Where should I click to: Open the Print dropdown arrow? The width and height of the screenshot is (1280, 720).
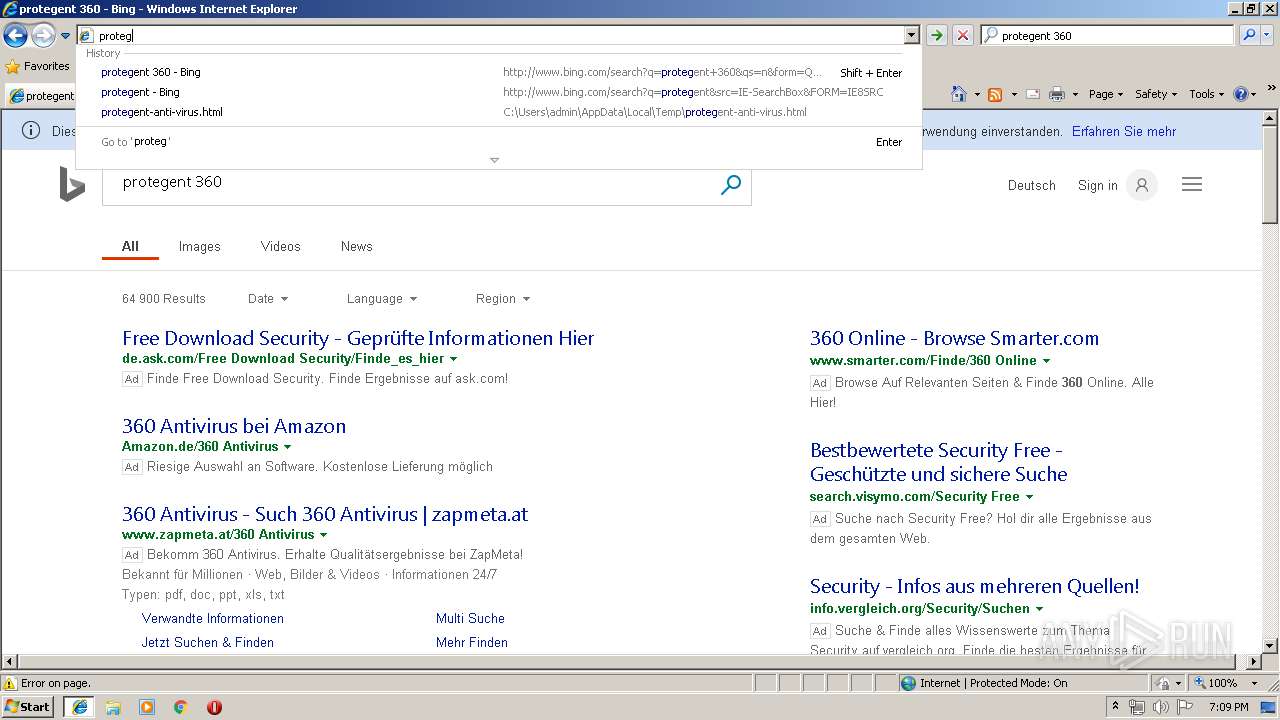[x=1075, y=94]
